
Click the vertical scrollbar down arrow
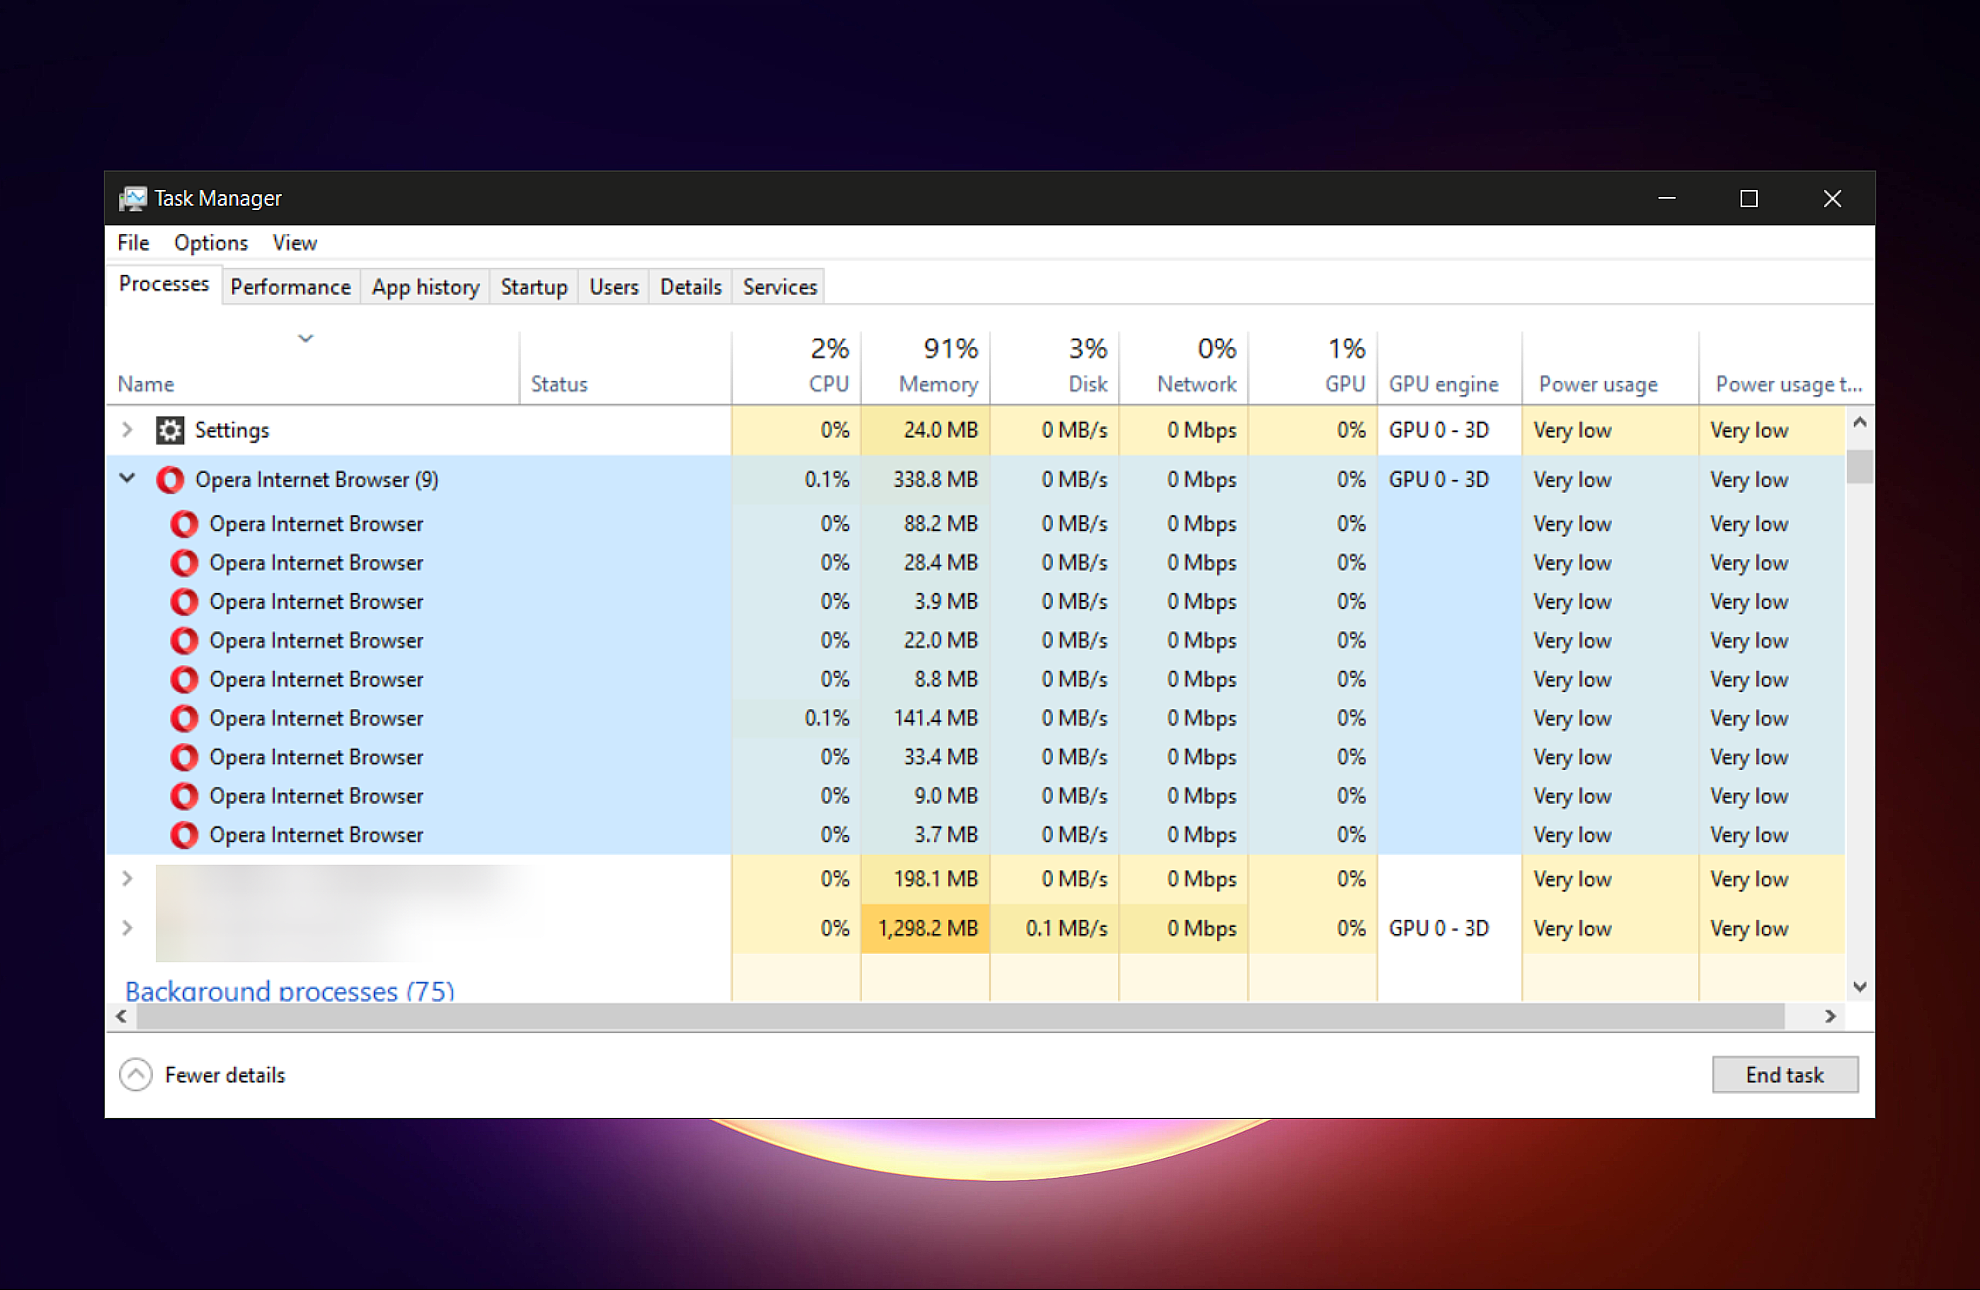click(1860, 987)
